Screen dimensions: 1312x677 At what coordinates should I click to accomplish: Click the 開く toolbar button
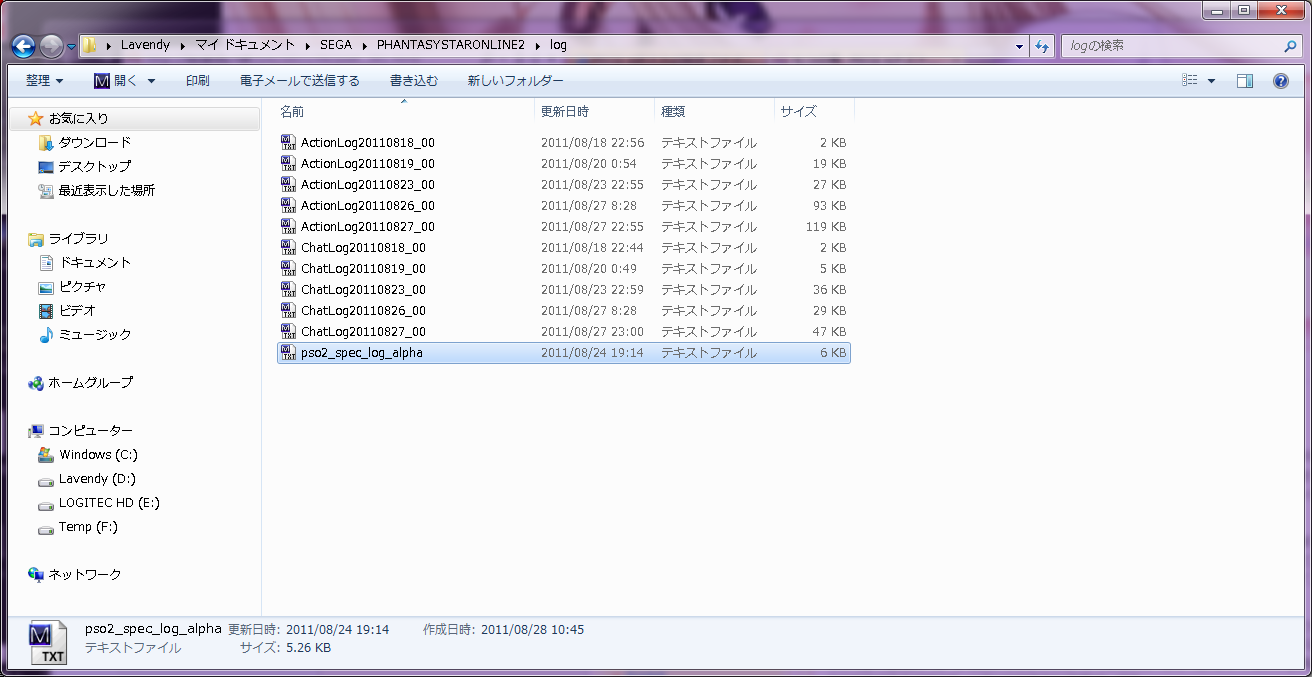[x=116, y=80]
